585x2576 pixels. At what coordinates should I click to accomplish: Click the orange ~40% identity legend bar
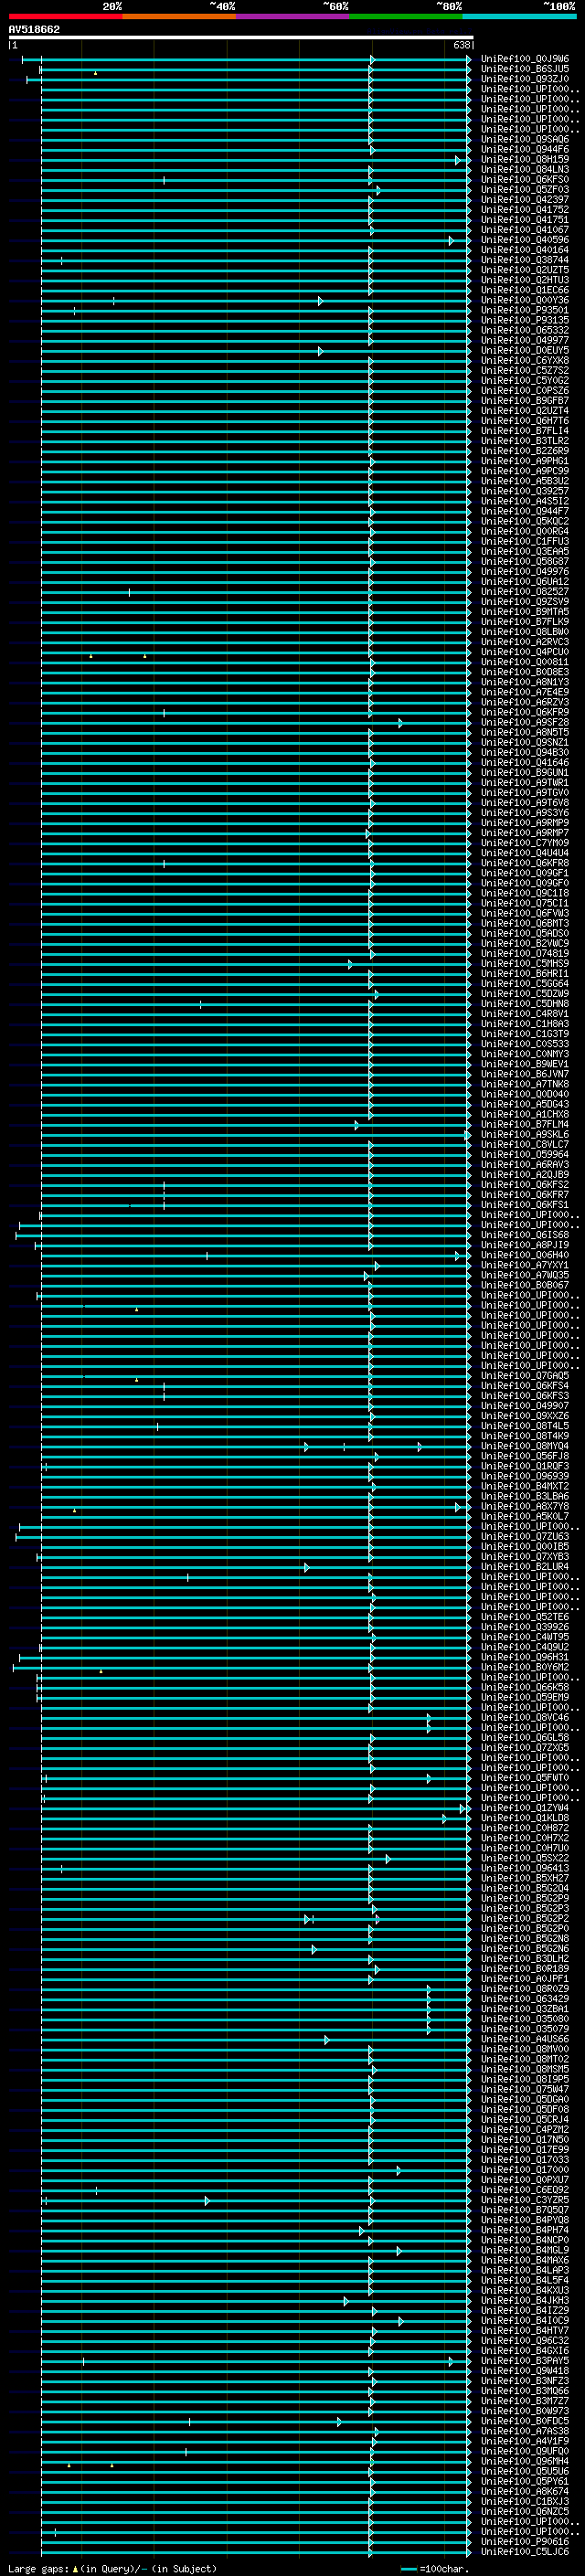tap(179, 16)
